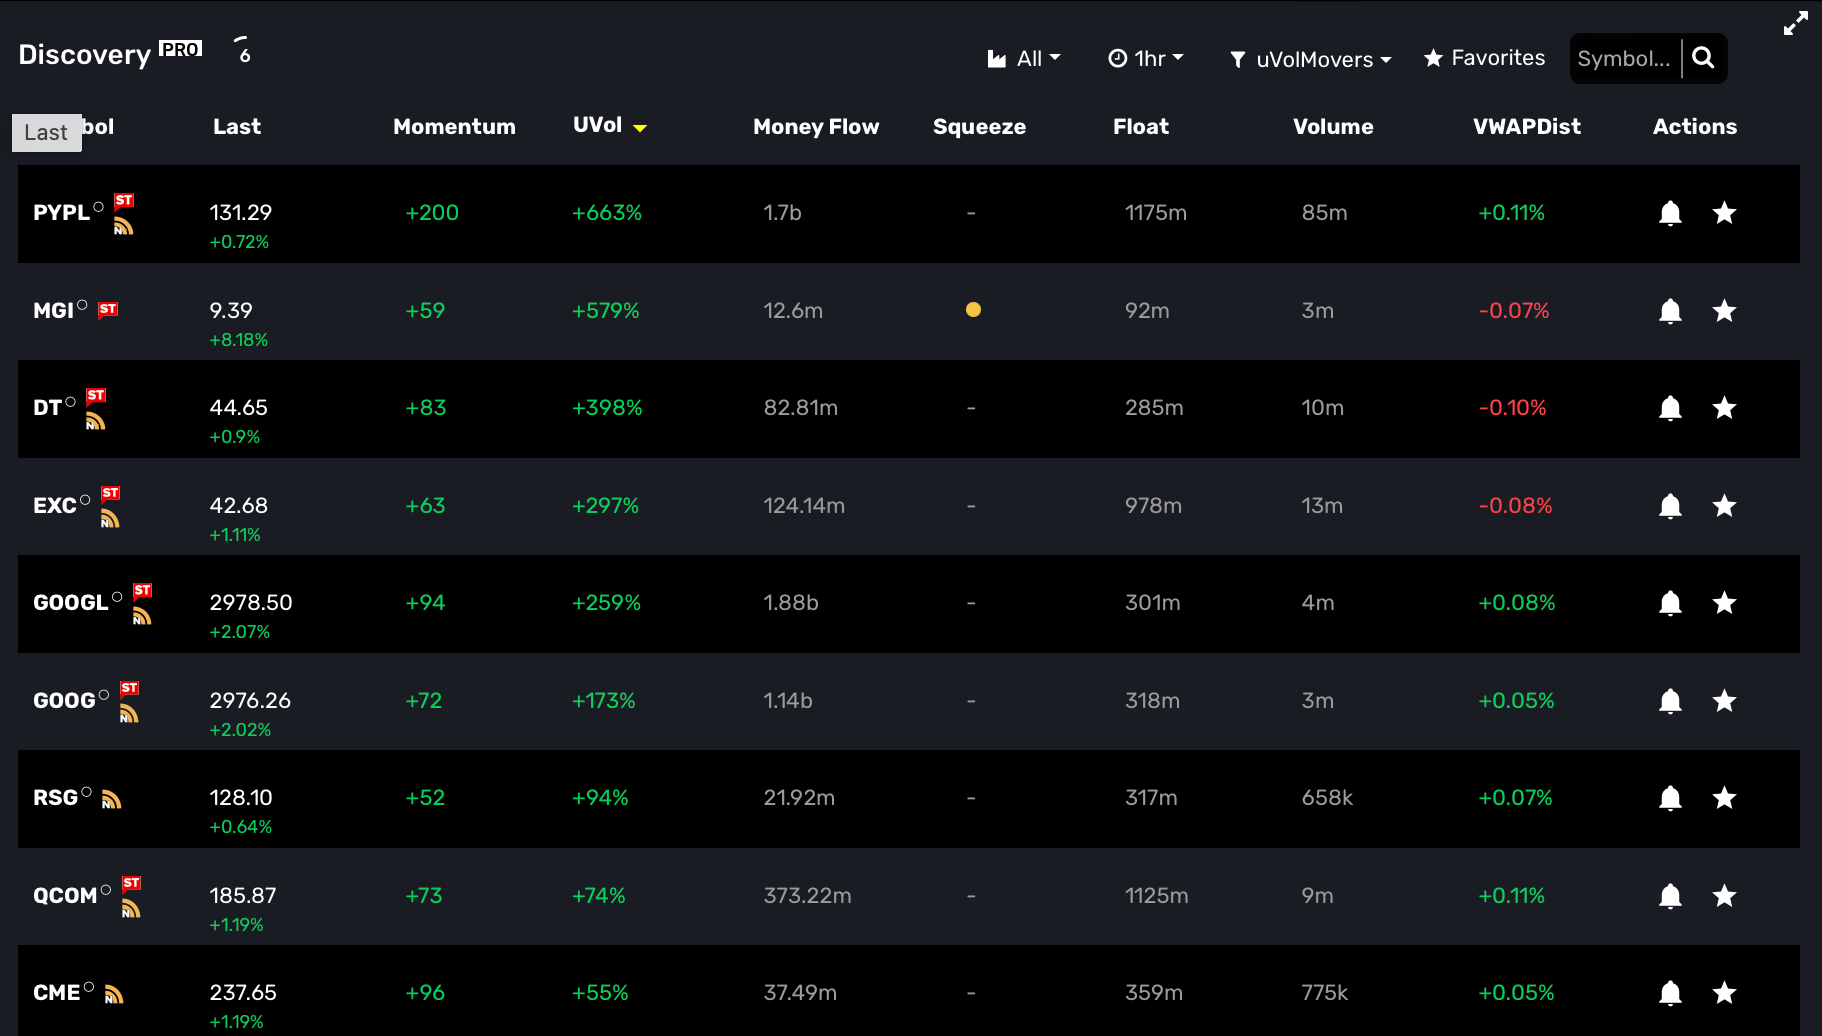This screenshot has width=1822, height=1036.
Task: Set alert bell on EXC row
Action: [1670, 506]
